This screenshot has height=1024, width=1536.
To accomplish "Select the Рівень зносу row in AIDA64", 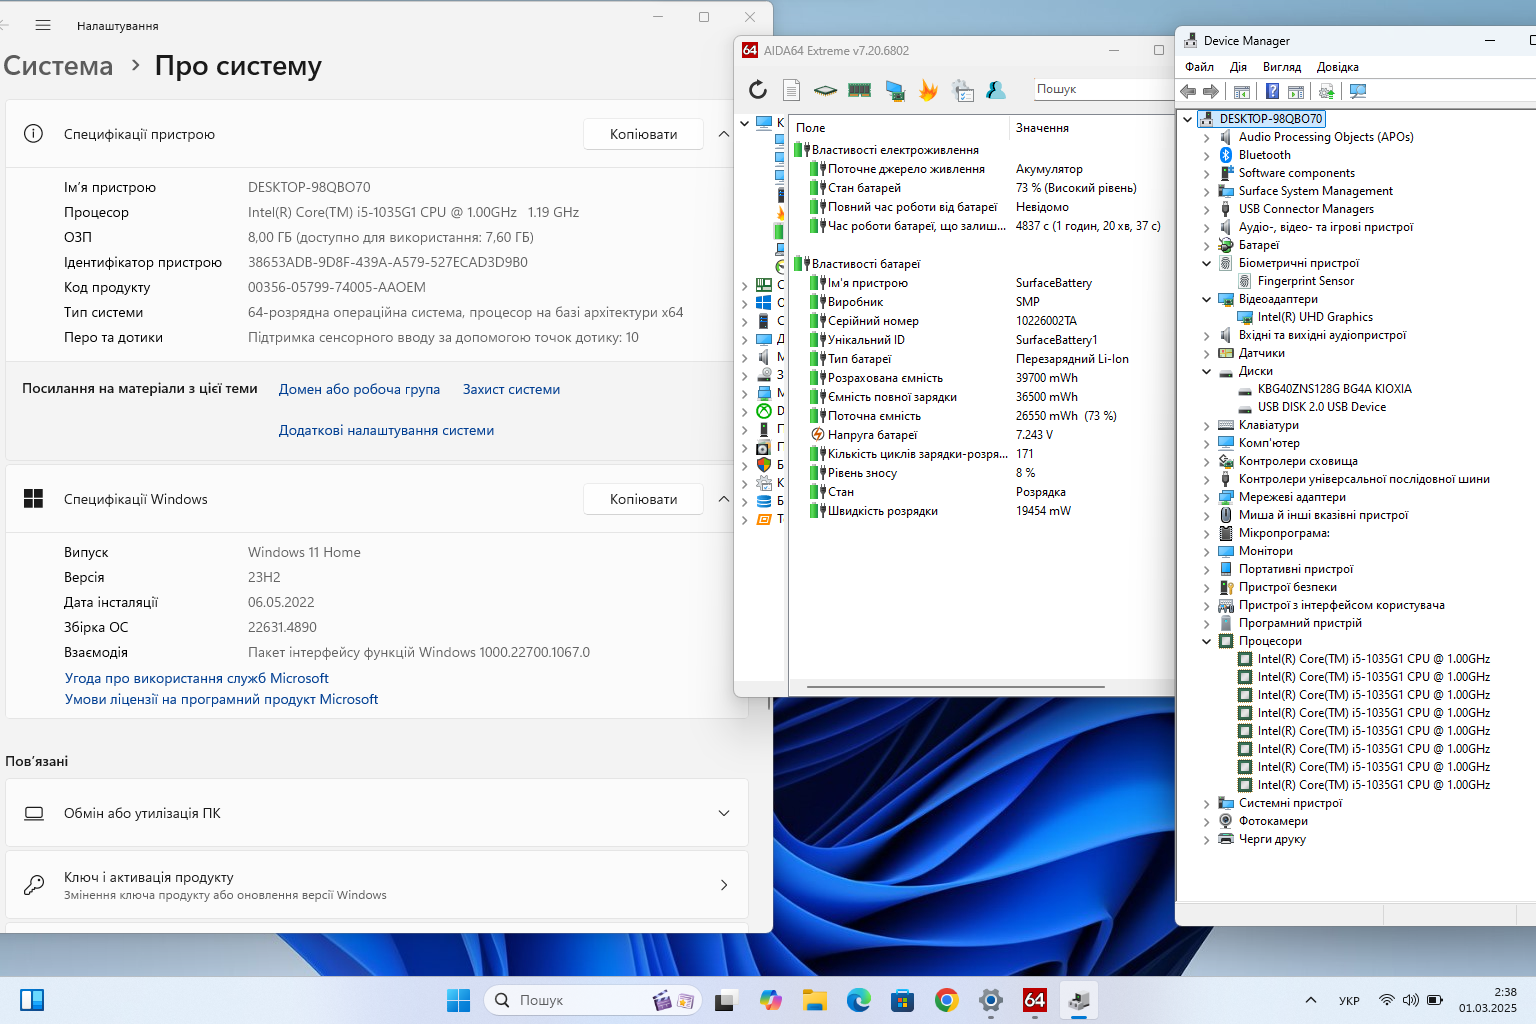I will point(981,473).
